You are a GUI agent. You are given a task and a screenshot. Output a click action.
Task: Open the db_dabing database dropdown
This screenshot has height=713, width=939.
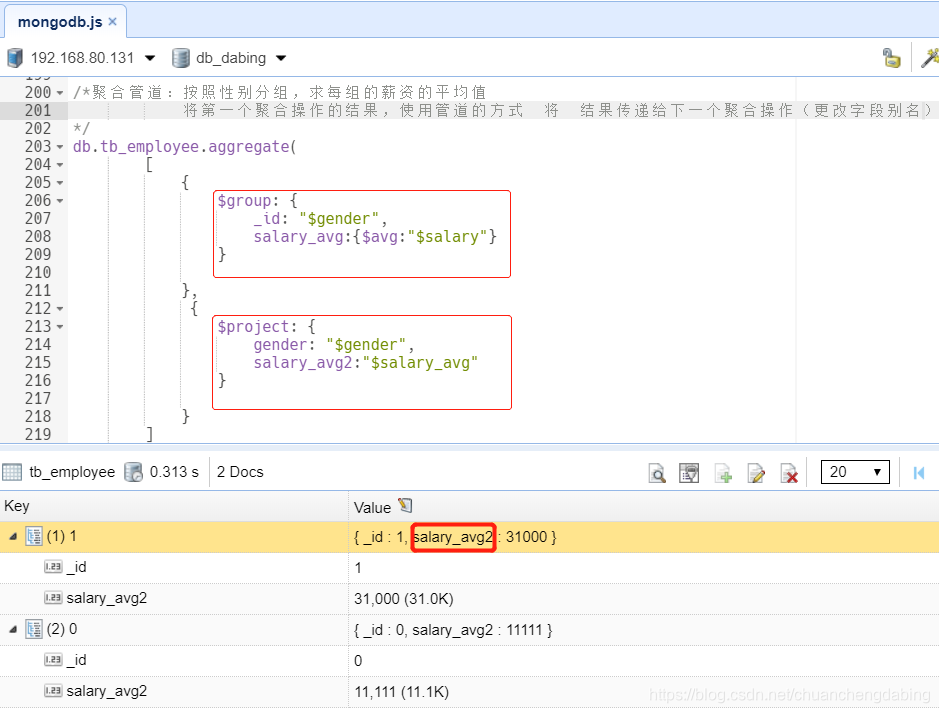click(281, 58)
